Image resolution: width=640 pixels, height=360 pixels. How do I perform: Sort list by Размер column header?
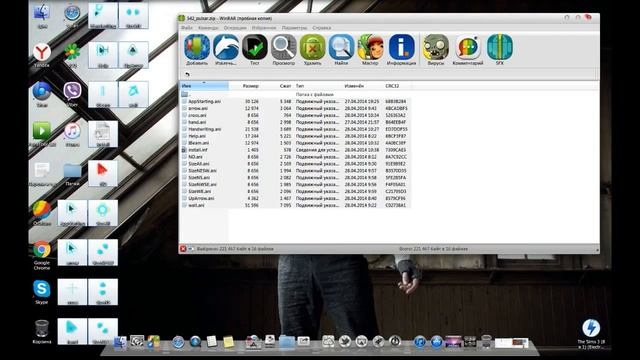pyautogui.click(x=250, y=86)
